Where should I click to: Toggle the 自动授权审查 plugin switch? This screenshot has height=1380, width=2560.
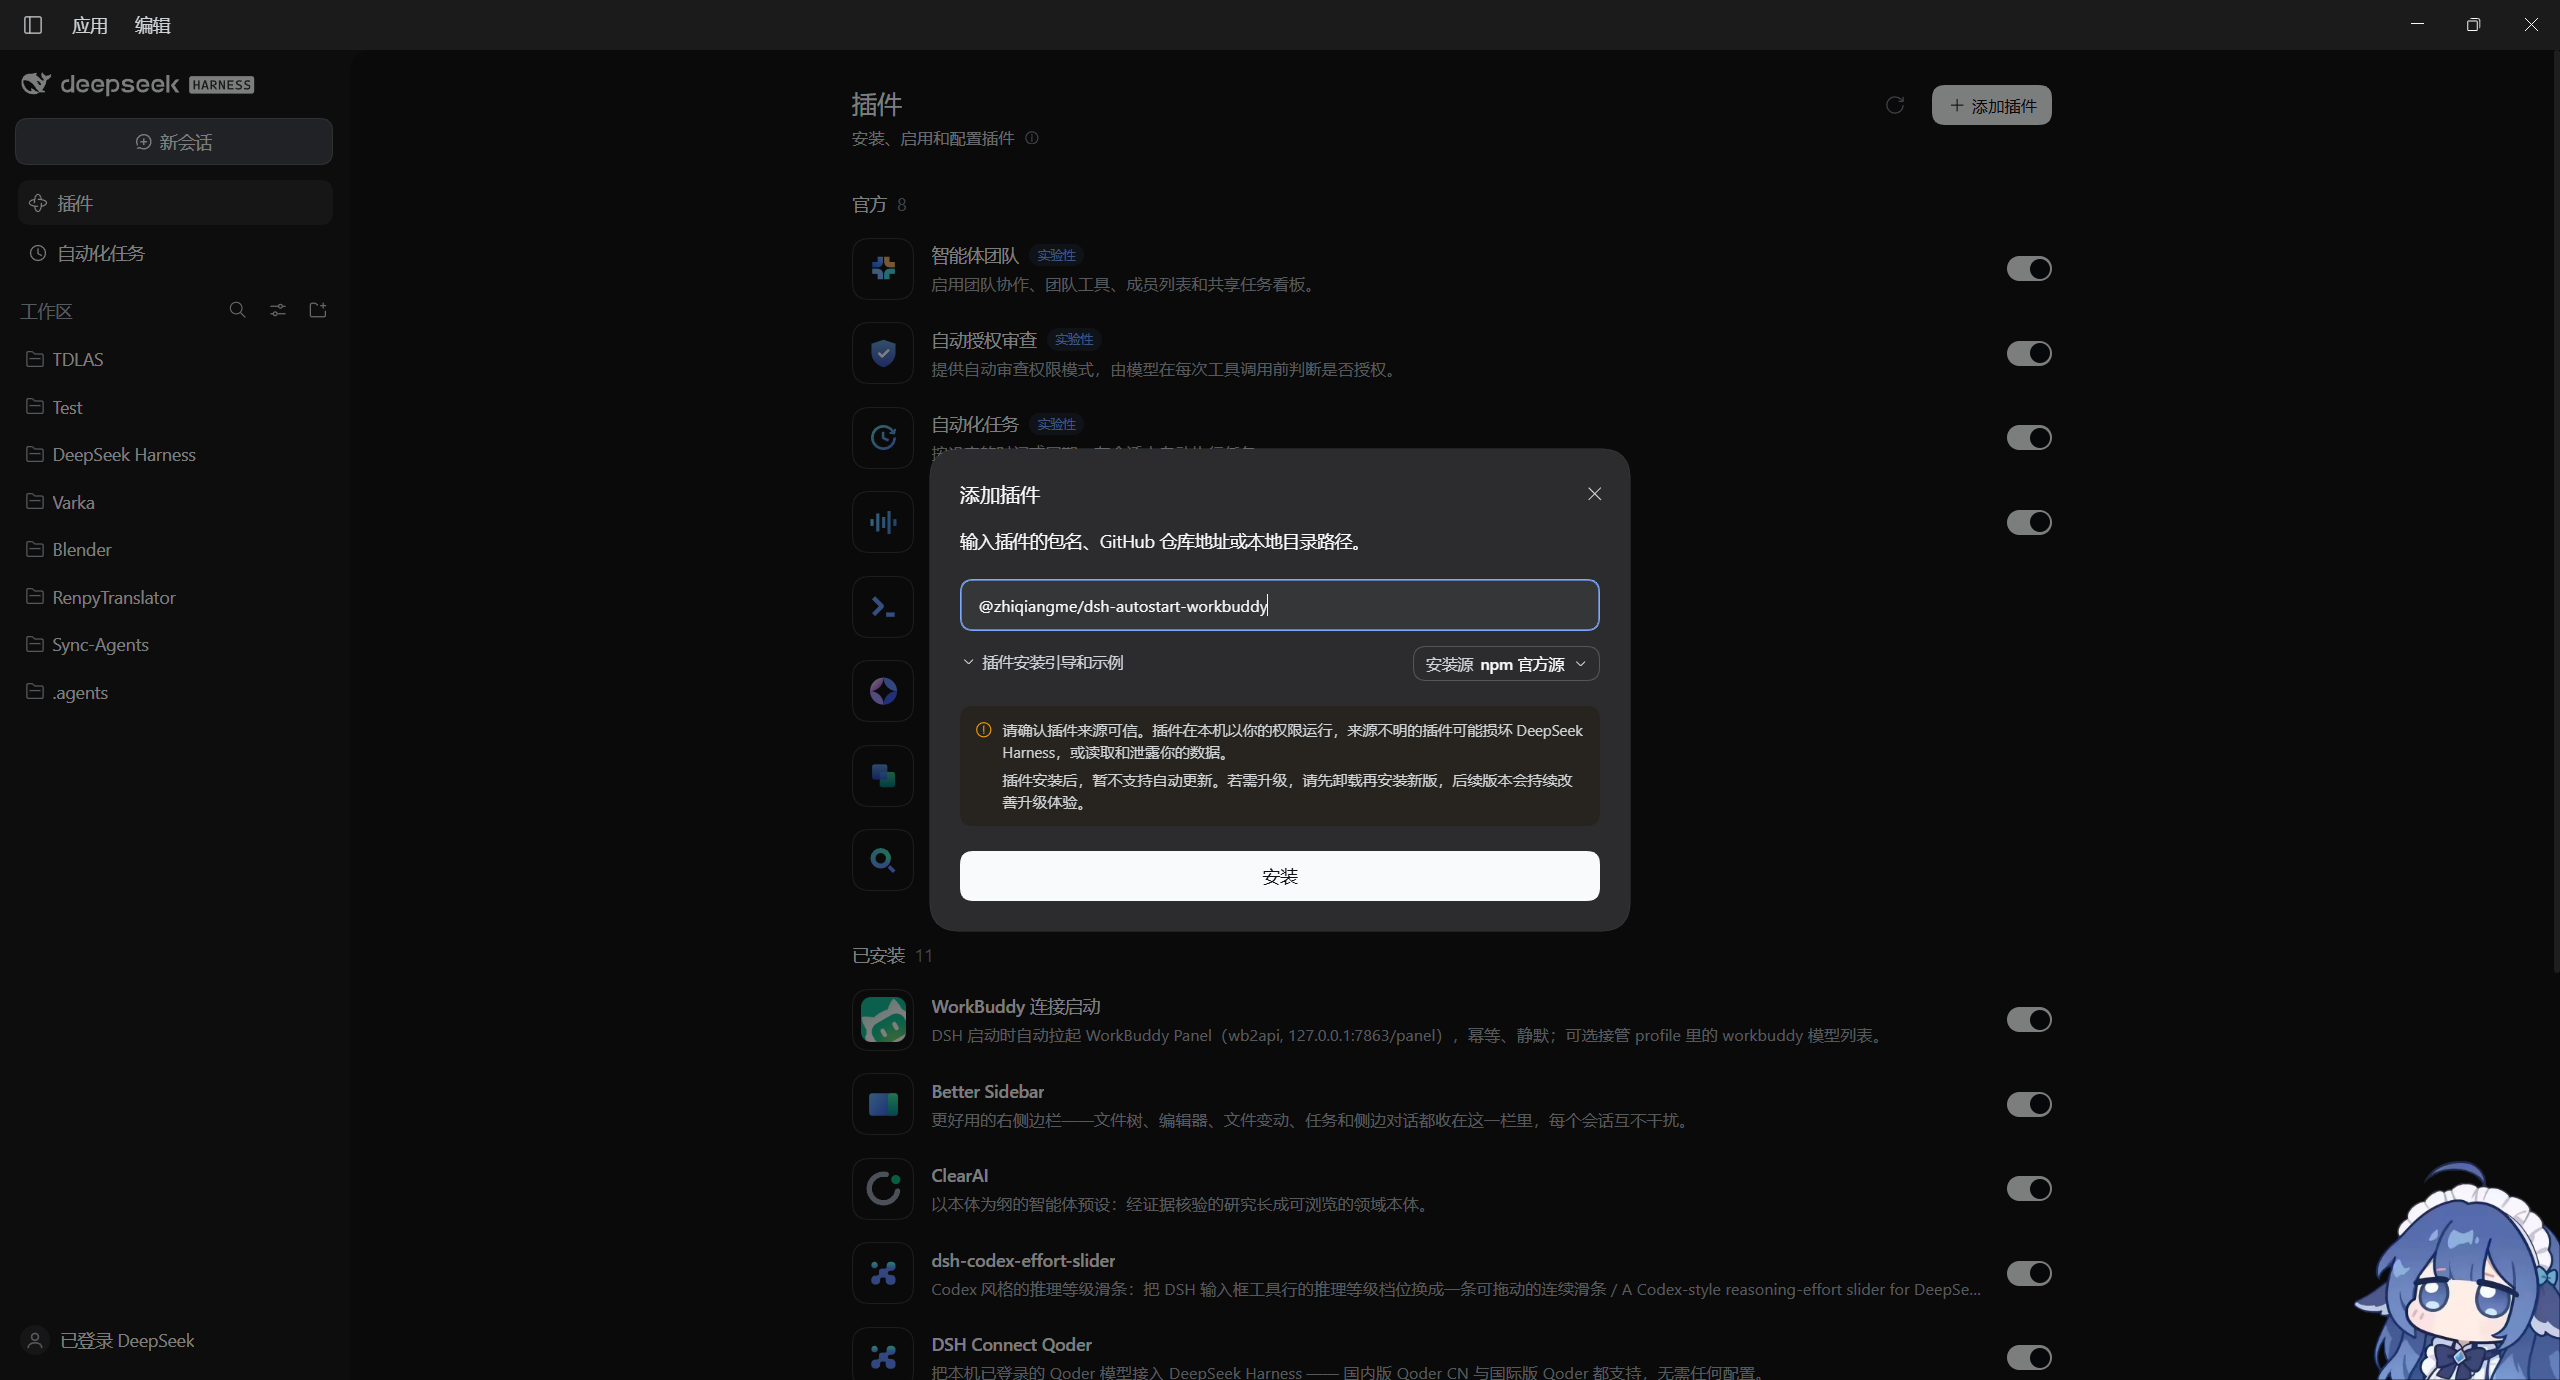click(2029, 353)
